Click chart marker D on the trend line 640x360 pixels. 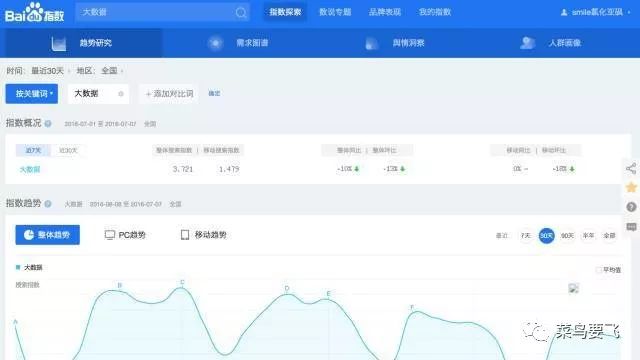click(x=287, y=288)
